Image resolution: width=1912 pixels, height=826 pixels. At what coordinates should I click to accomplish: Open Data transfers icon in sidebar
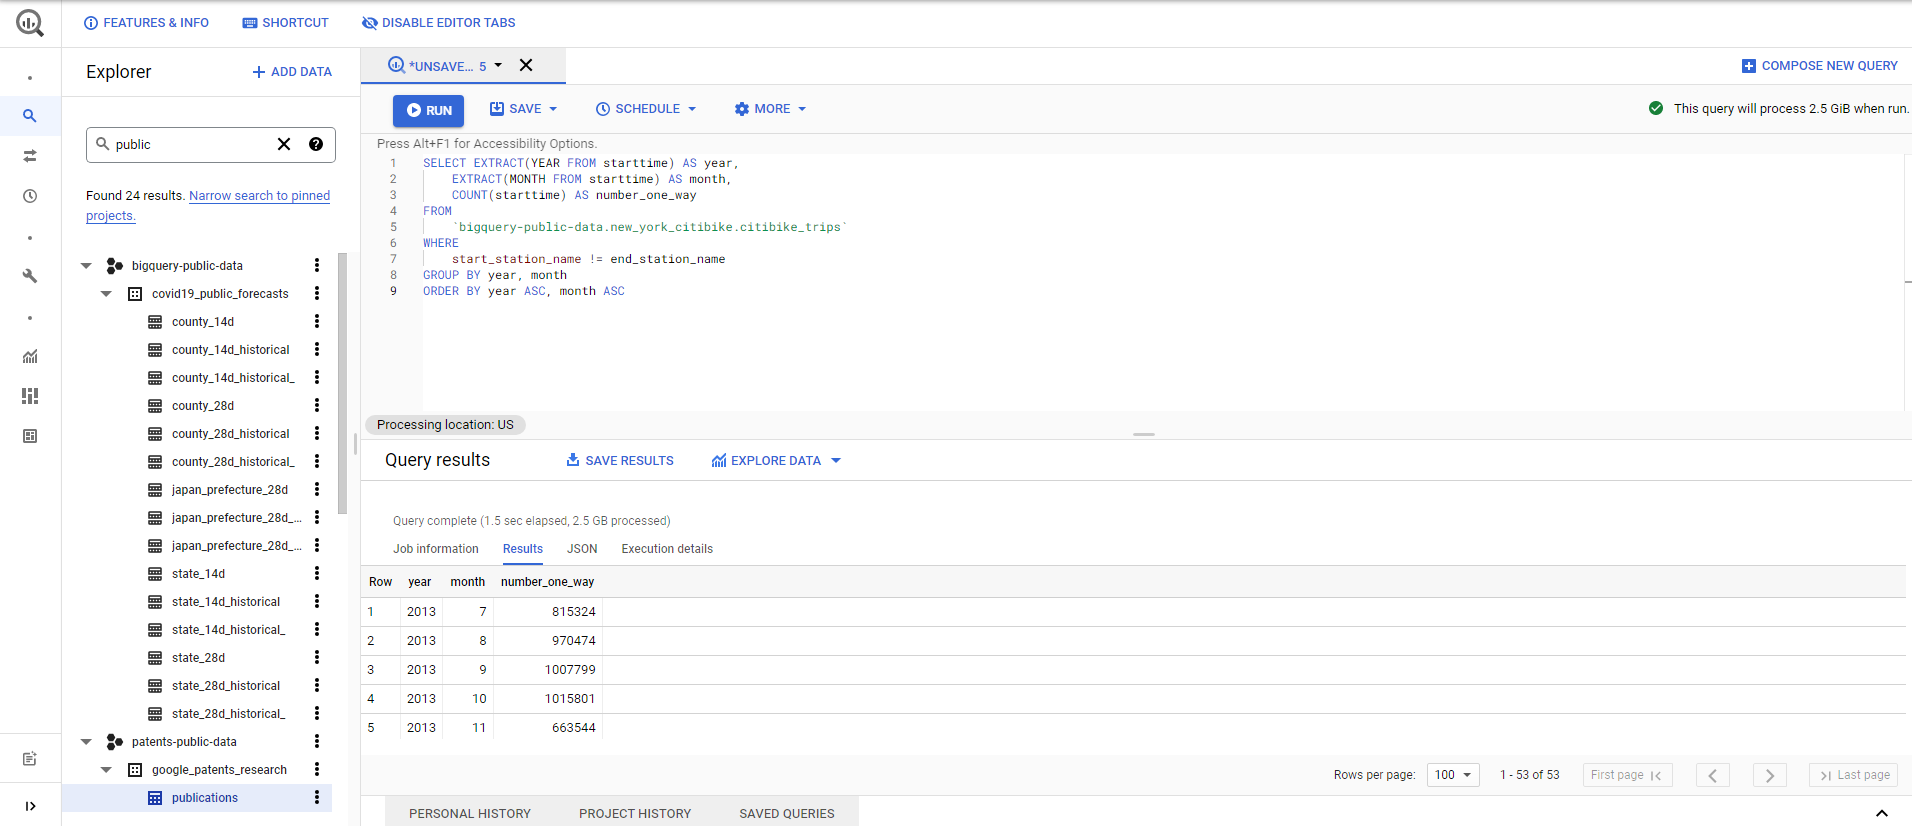point(30,156)
